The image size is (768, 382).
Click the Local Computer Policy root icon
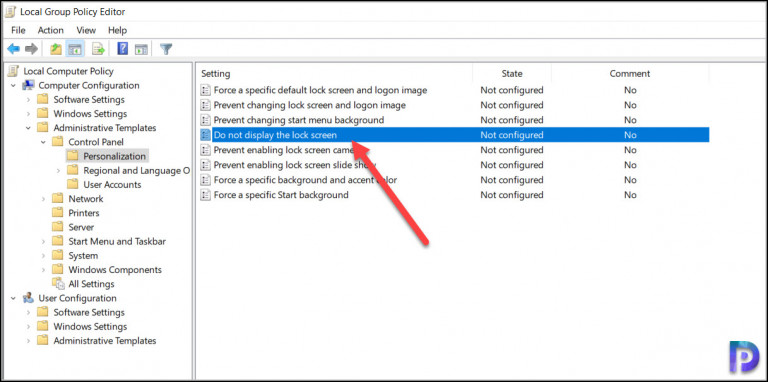pos(14,71)
